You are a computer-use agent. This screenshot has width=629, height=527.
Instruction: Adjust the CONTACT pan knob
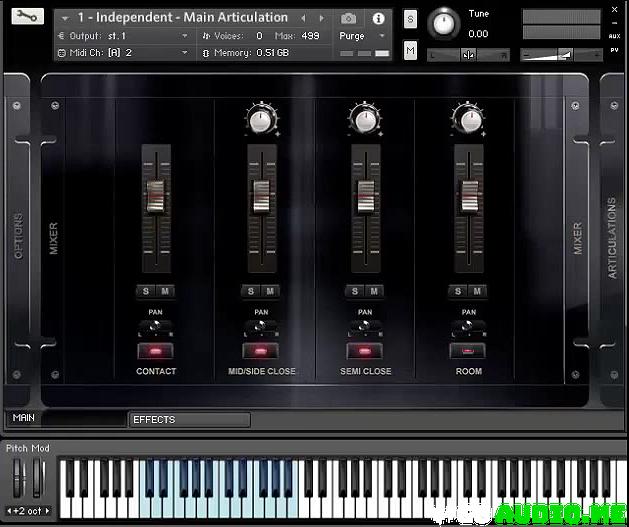coord(156,327)
